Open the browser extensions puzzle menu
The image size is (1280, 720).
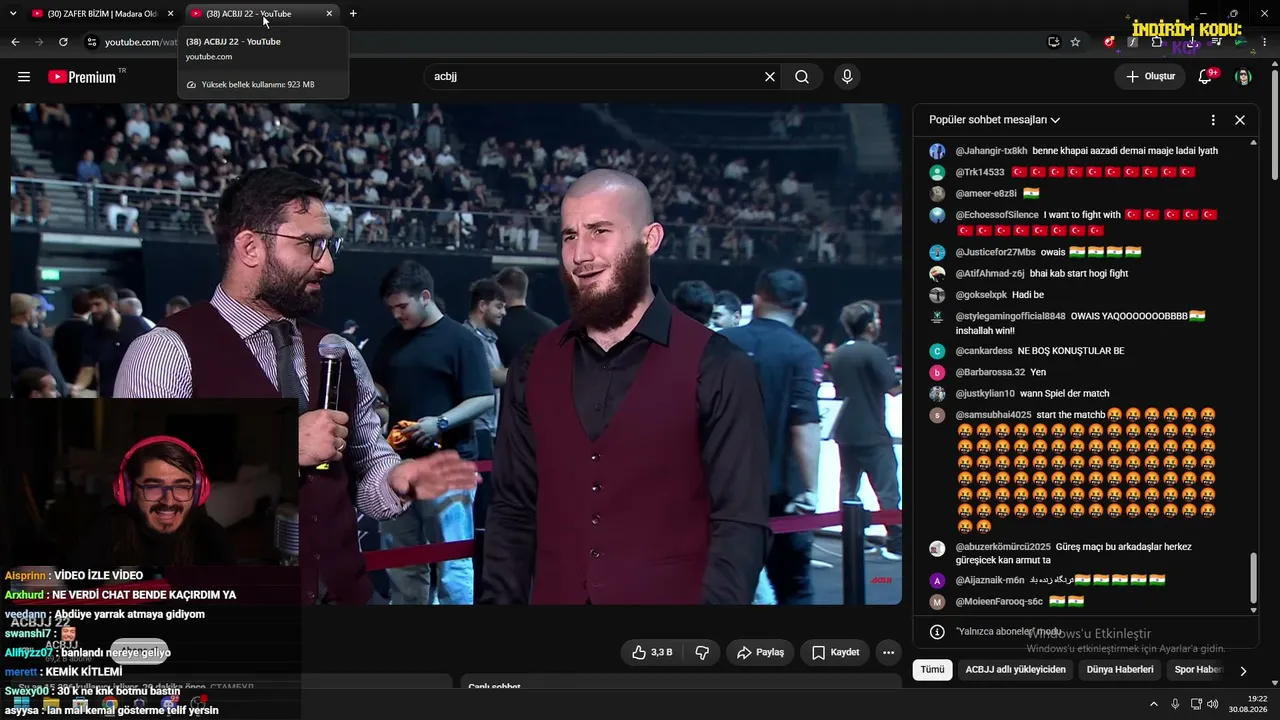(x=1157, y=42)
